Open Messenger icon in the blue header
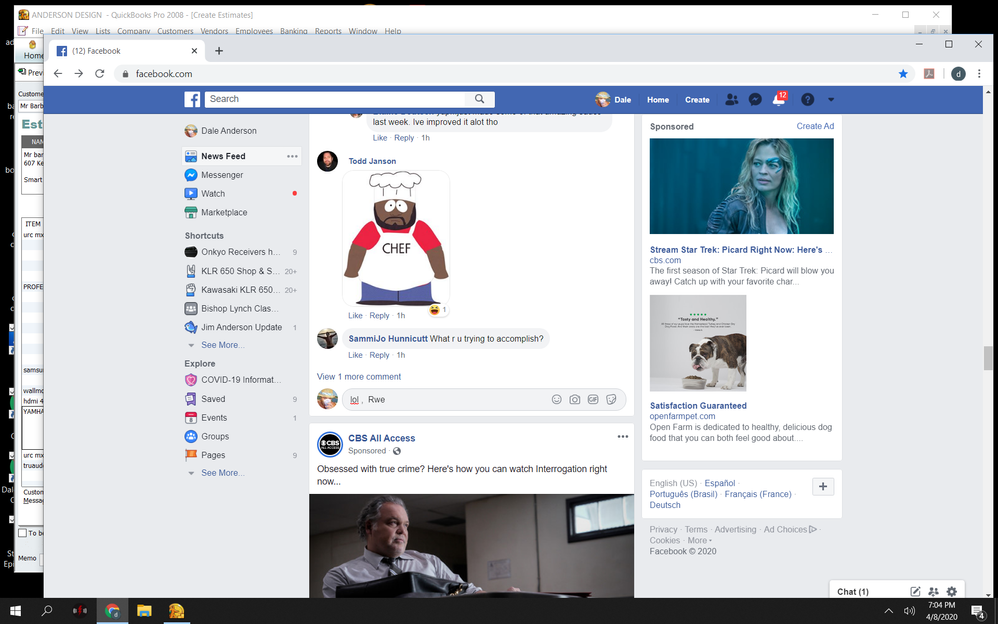The image size is (998, 624). click(755, 99)
